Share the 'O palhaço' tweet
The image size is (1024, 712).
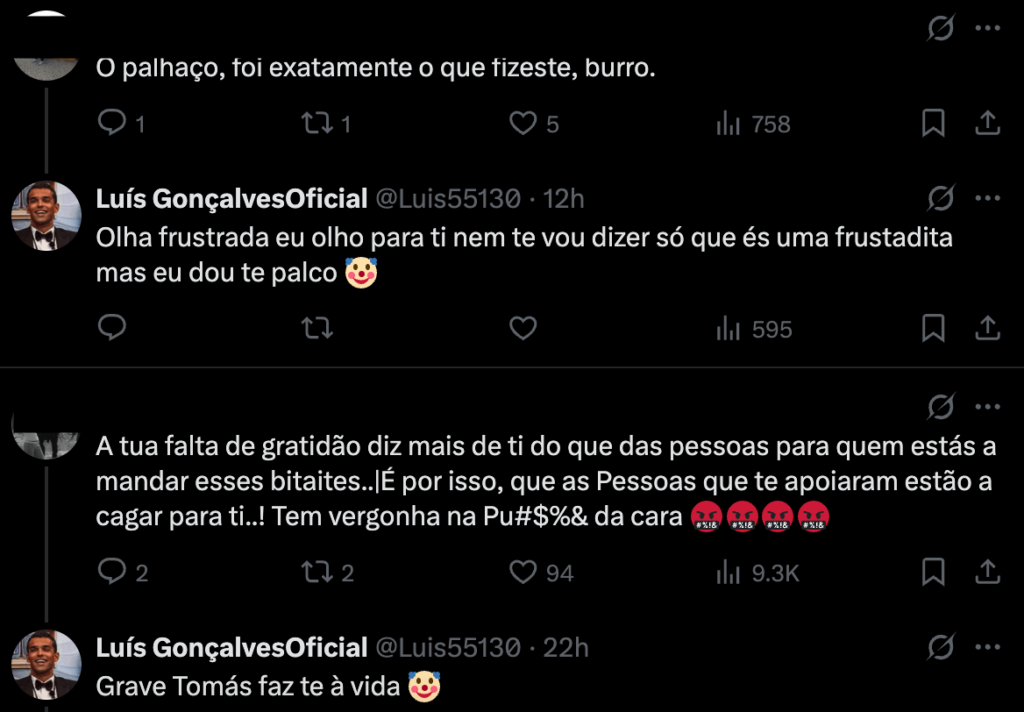pos(987,123)
